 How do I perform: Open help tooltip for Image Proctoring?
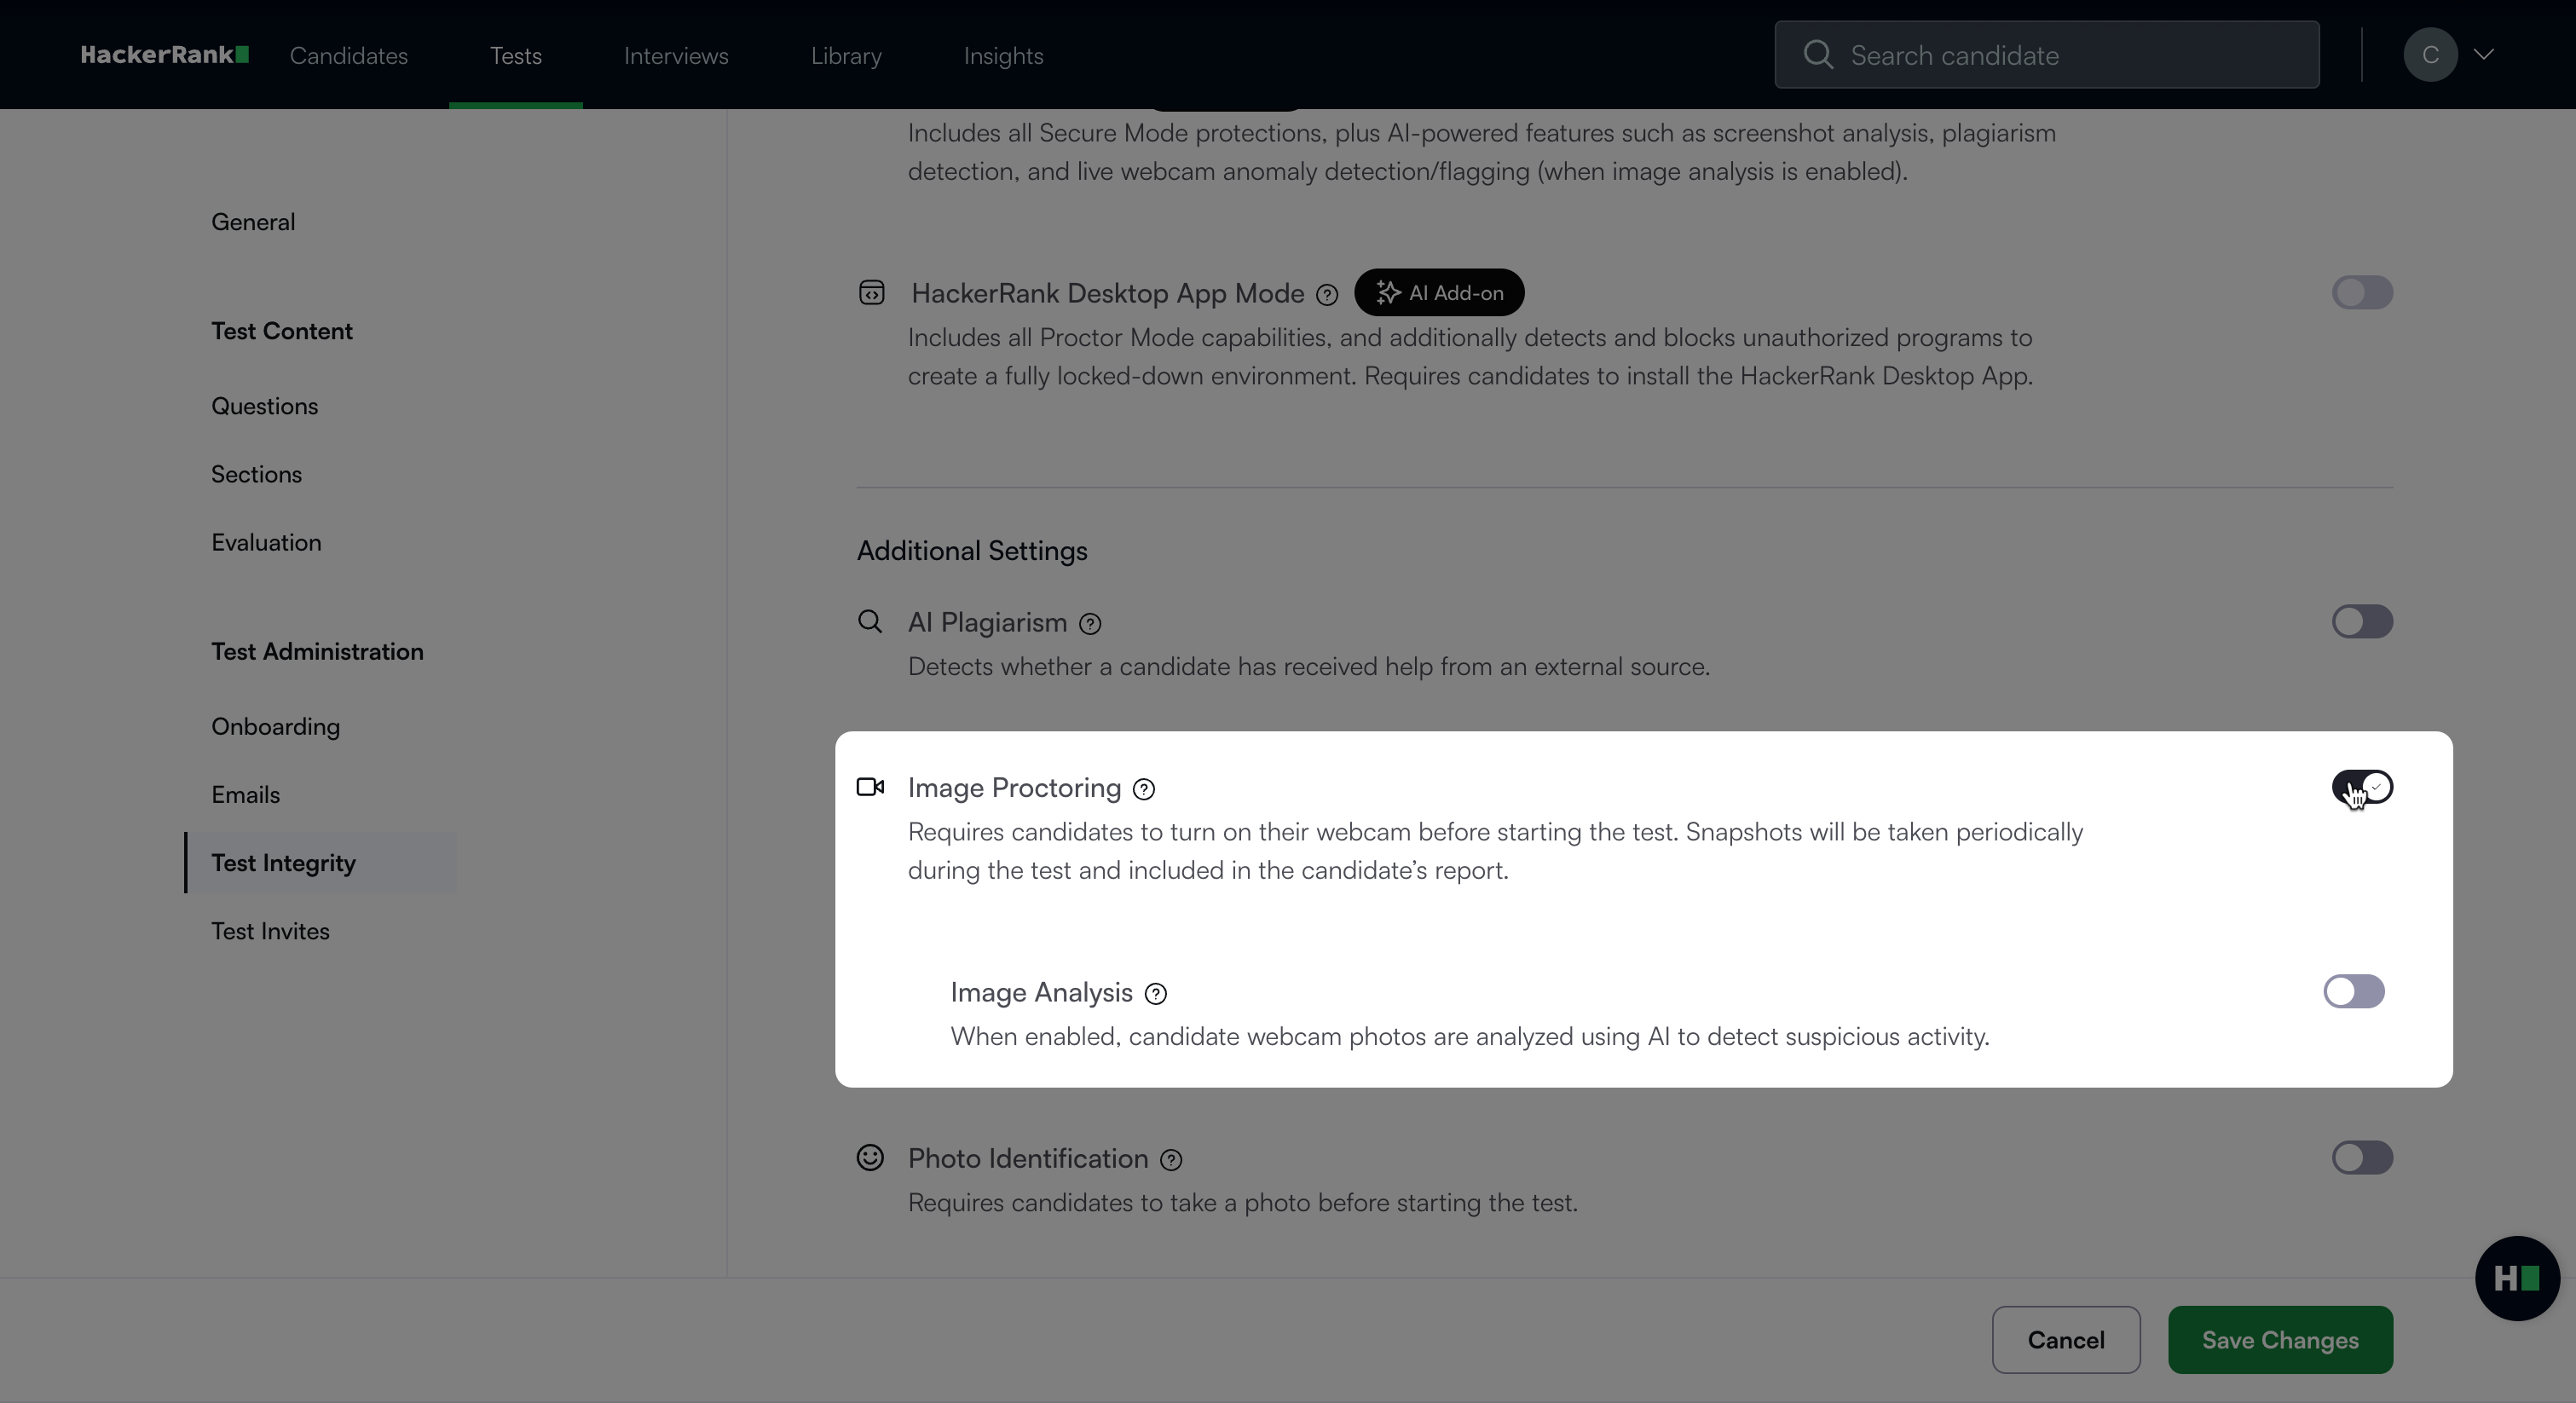click(x=1144, y=790)
